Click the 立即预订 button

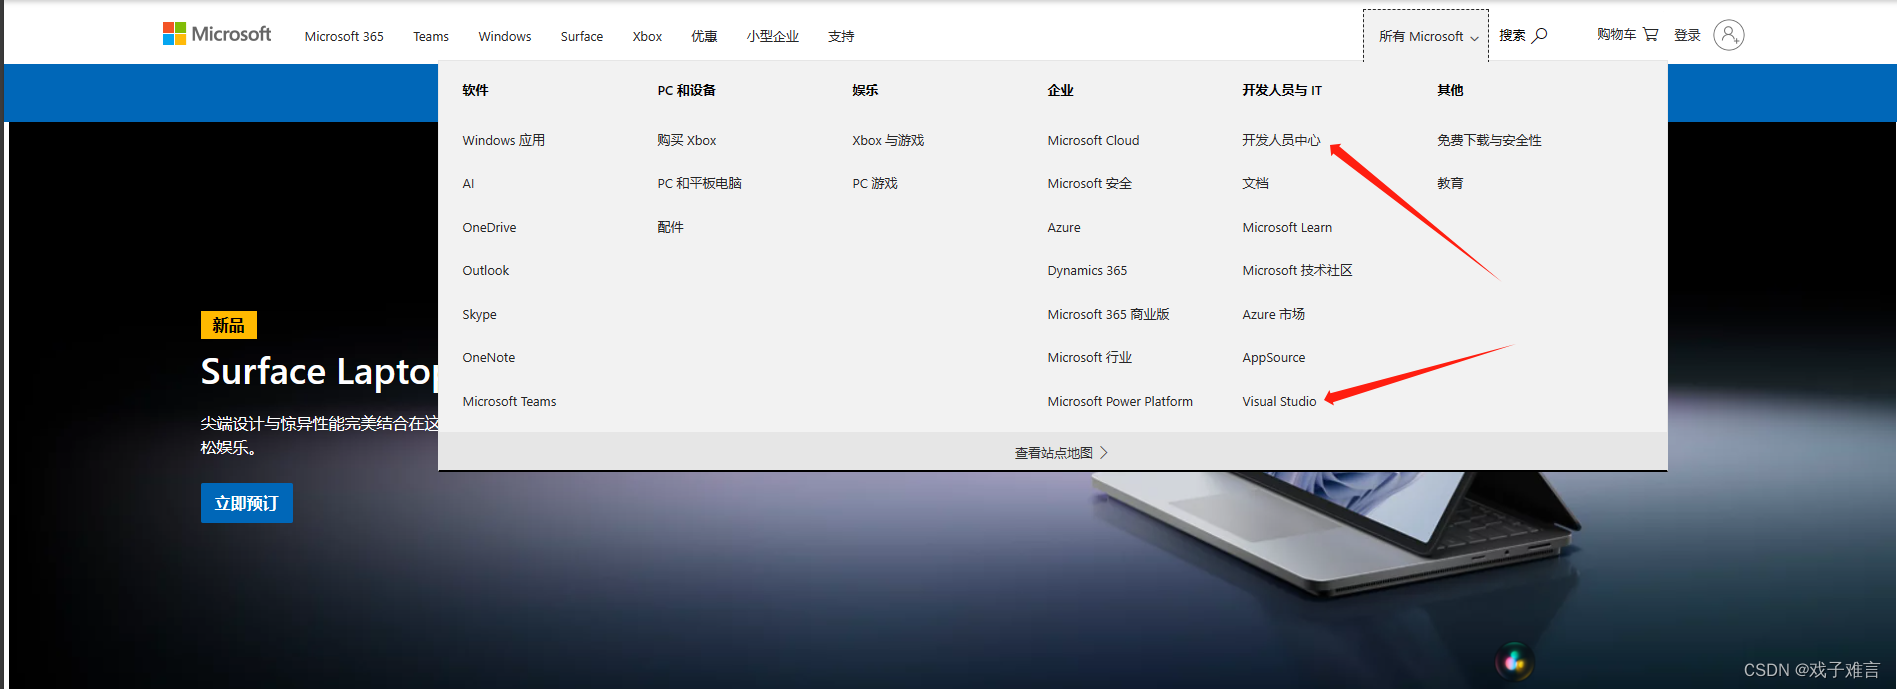(x=247, y=503)
